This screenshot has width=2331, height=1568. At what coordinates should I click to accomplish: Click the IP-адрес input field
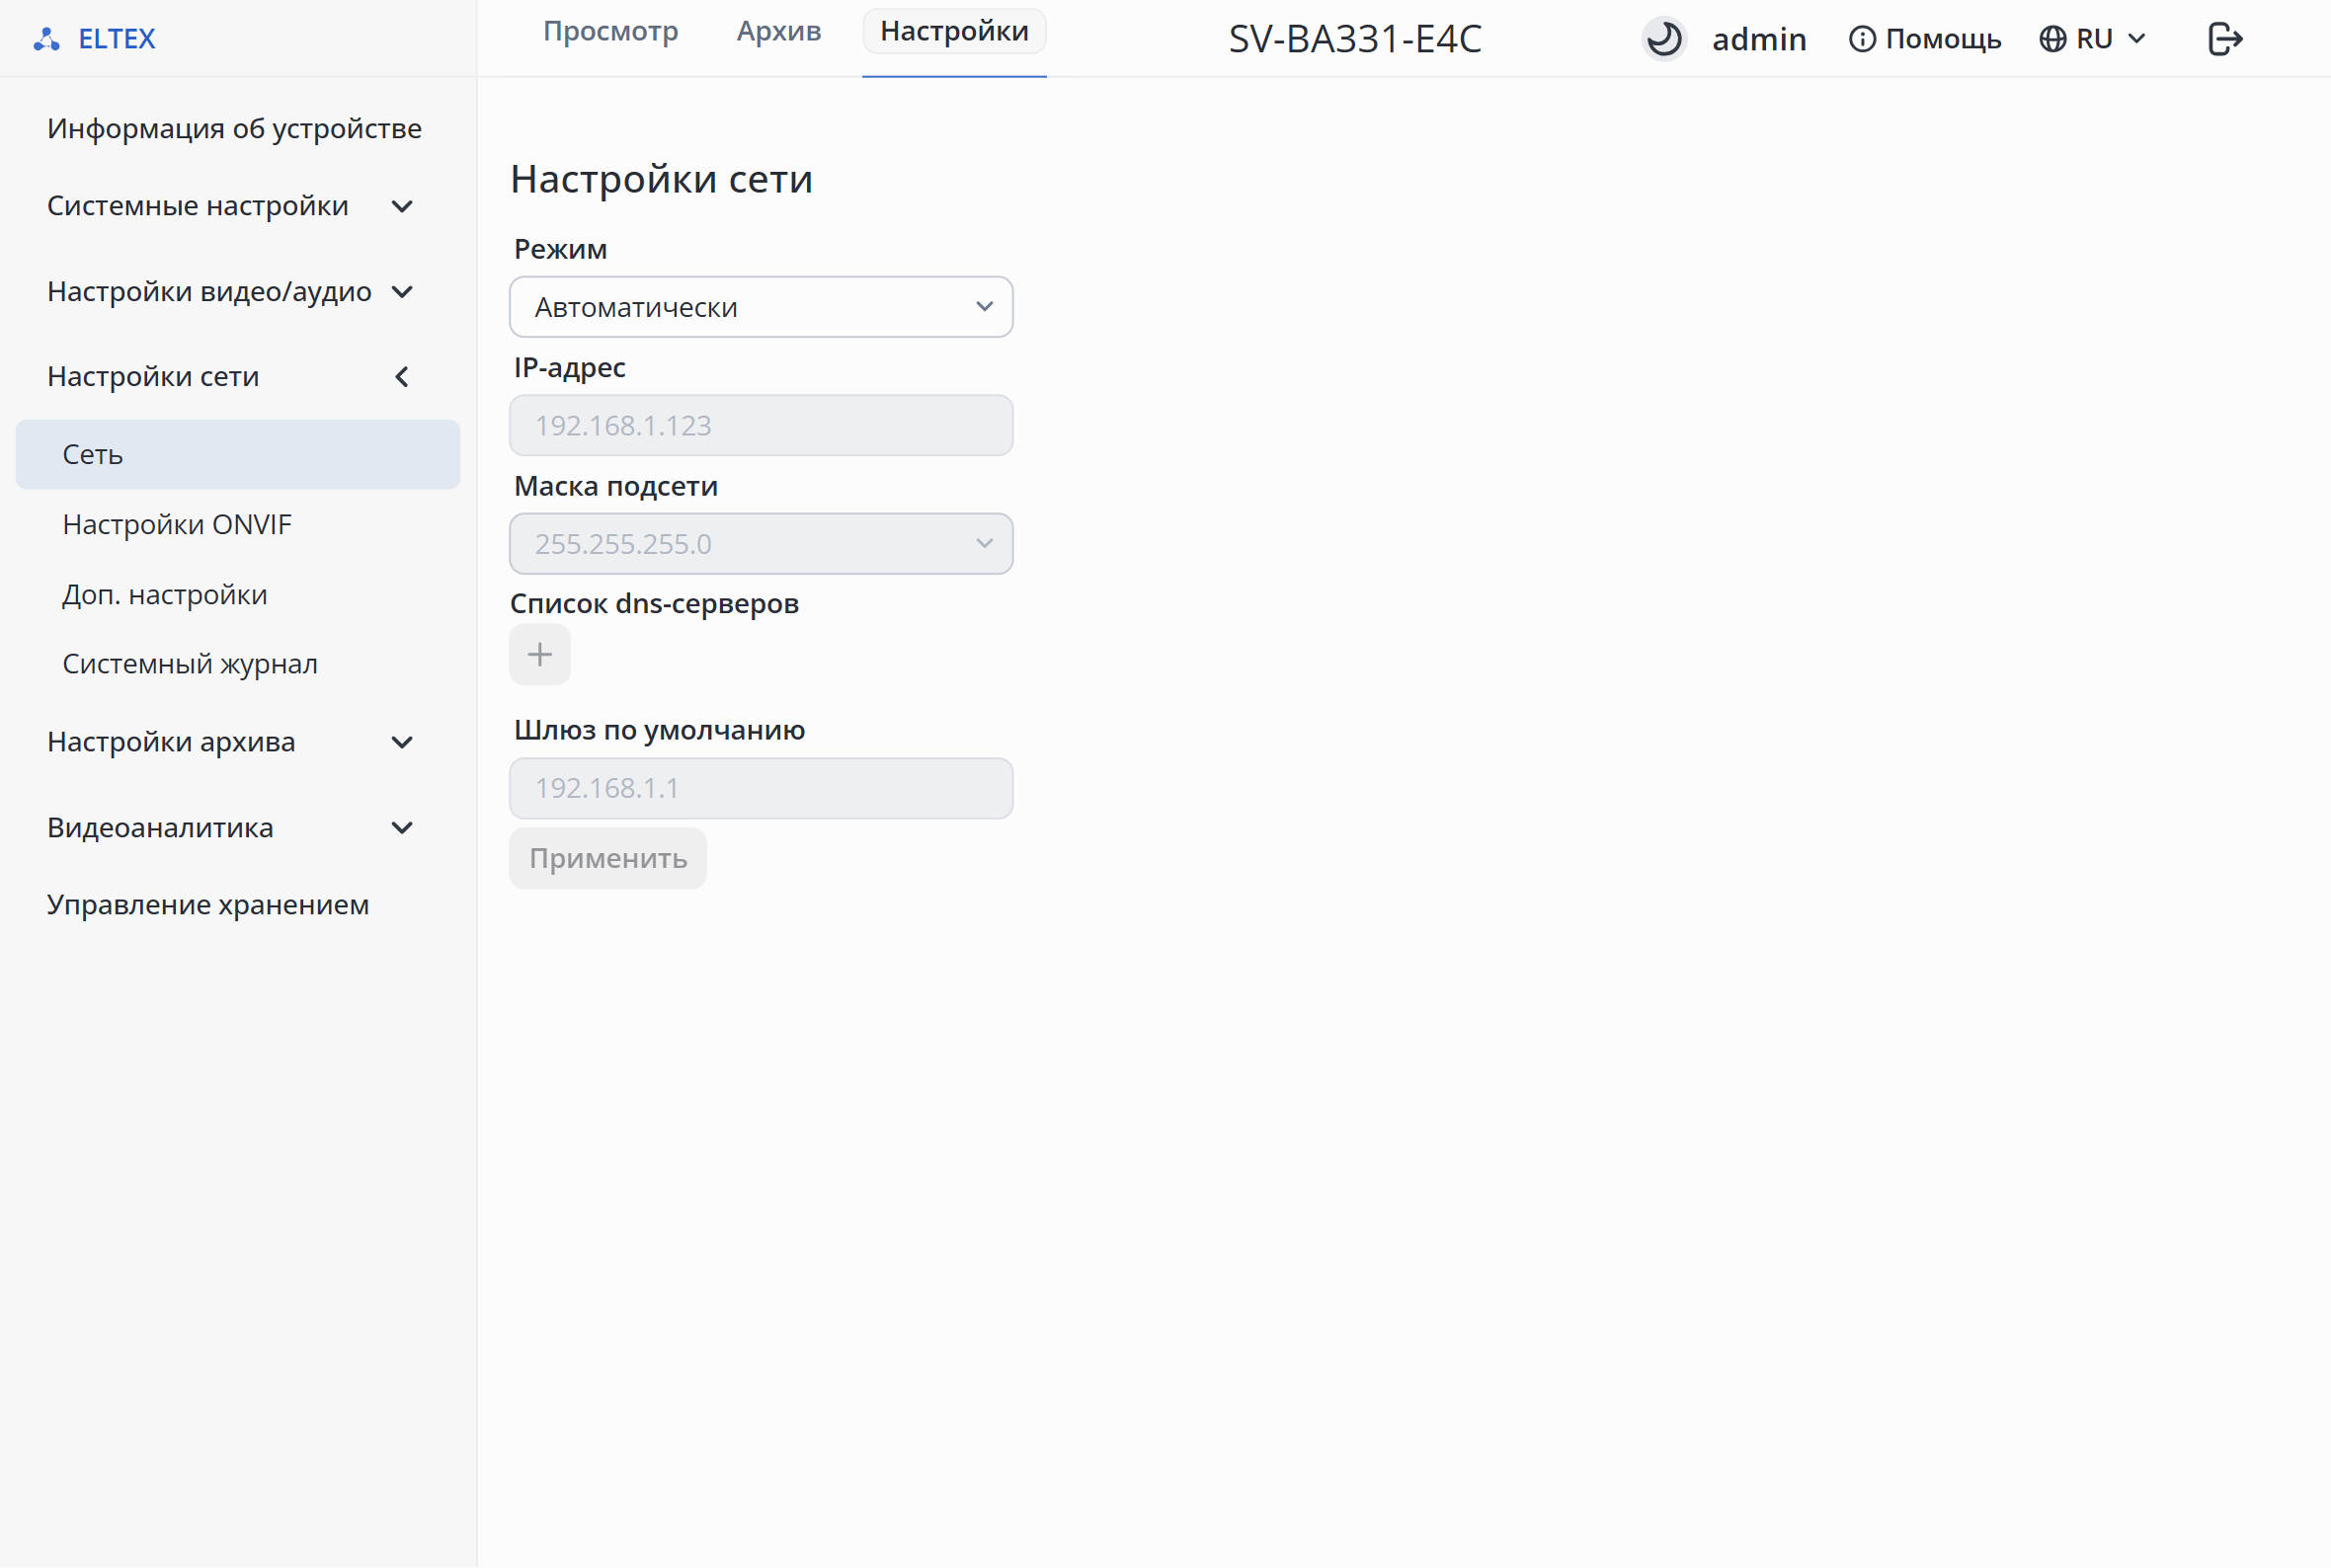(x=761, y=425)
